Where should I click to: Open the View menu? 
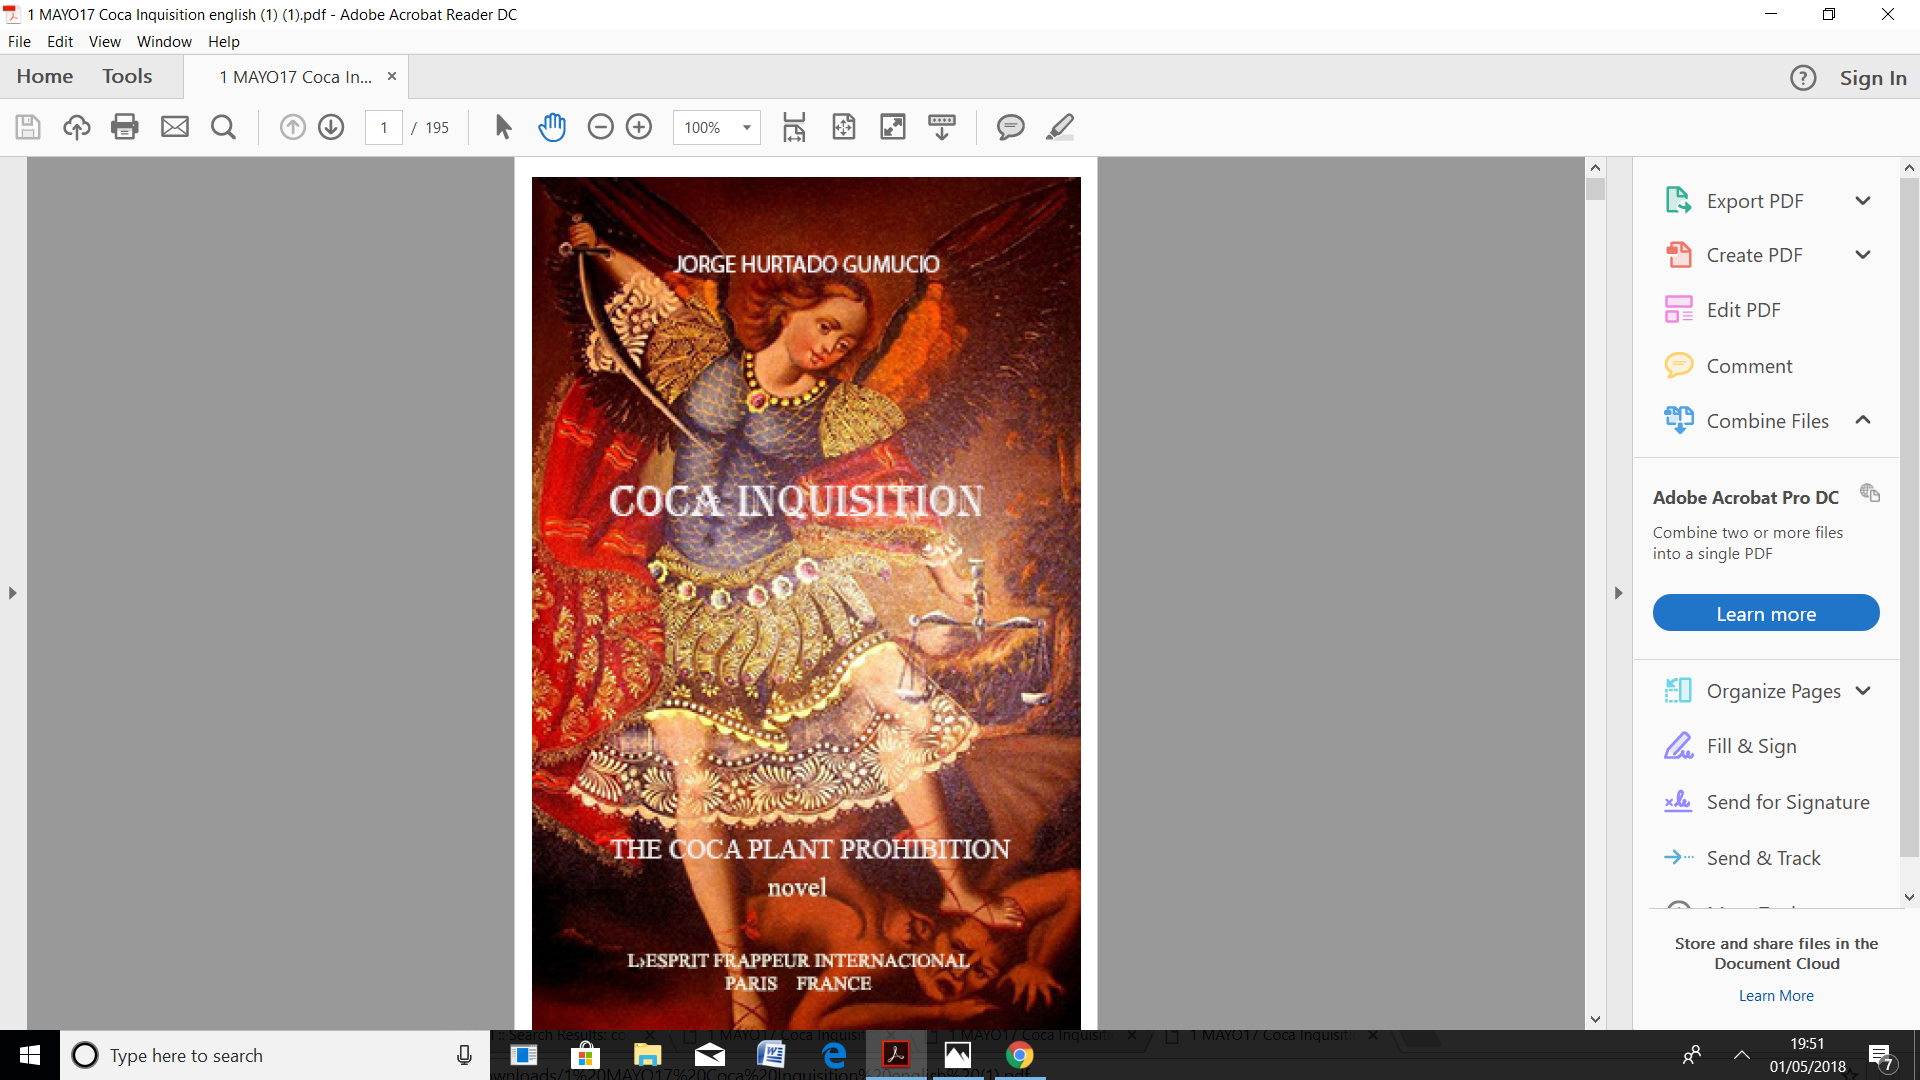(104, 42)
